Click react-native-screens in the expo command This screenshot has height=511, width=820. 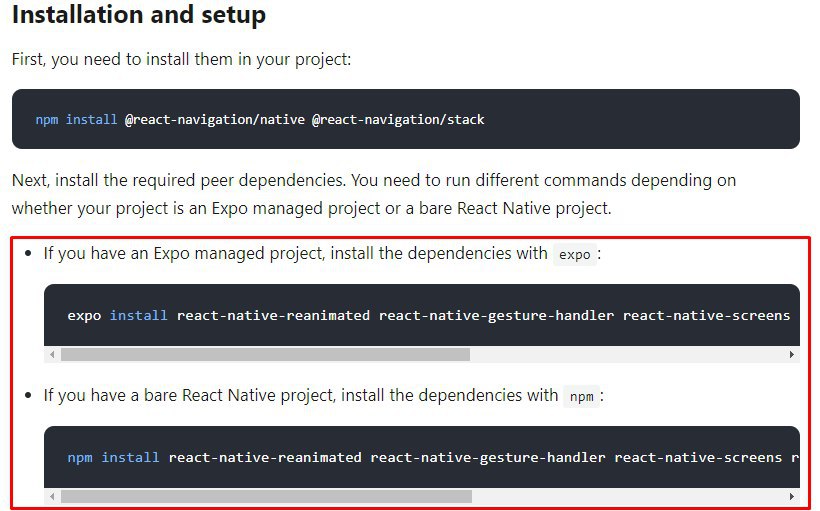[707, 315]
